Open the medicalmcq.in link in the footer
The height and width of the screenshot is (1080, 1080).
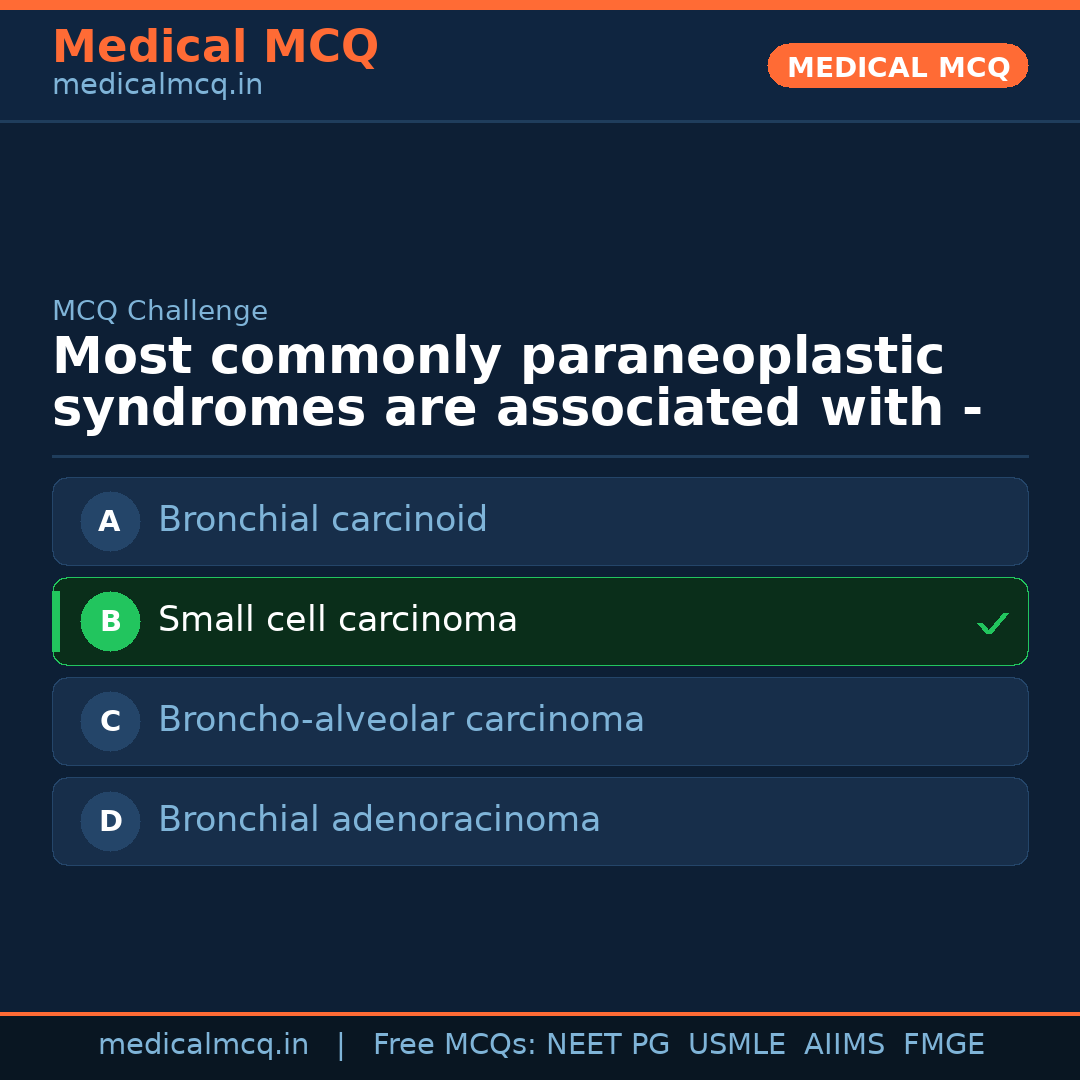pyautogui.click(x=203, y=1045)
